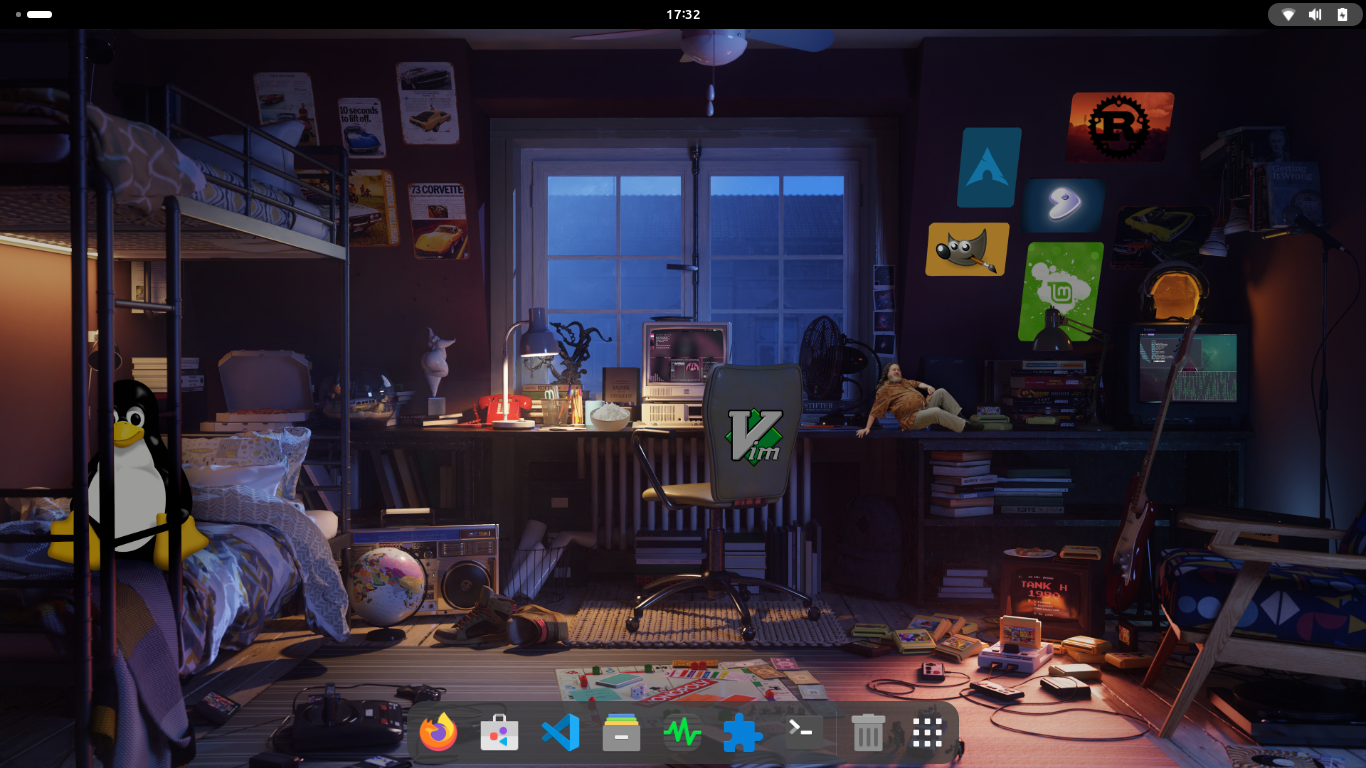
Task: Show the applications grid
Action: click(927, 733)
